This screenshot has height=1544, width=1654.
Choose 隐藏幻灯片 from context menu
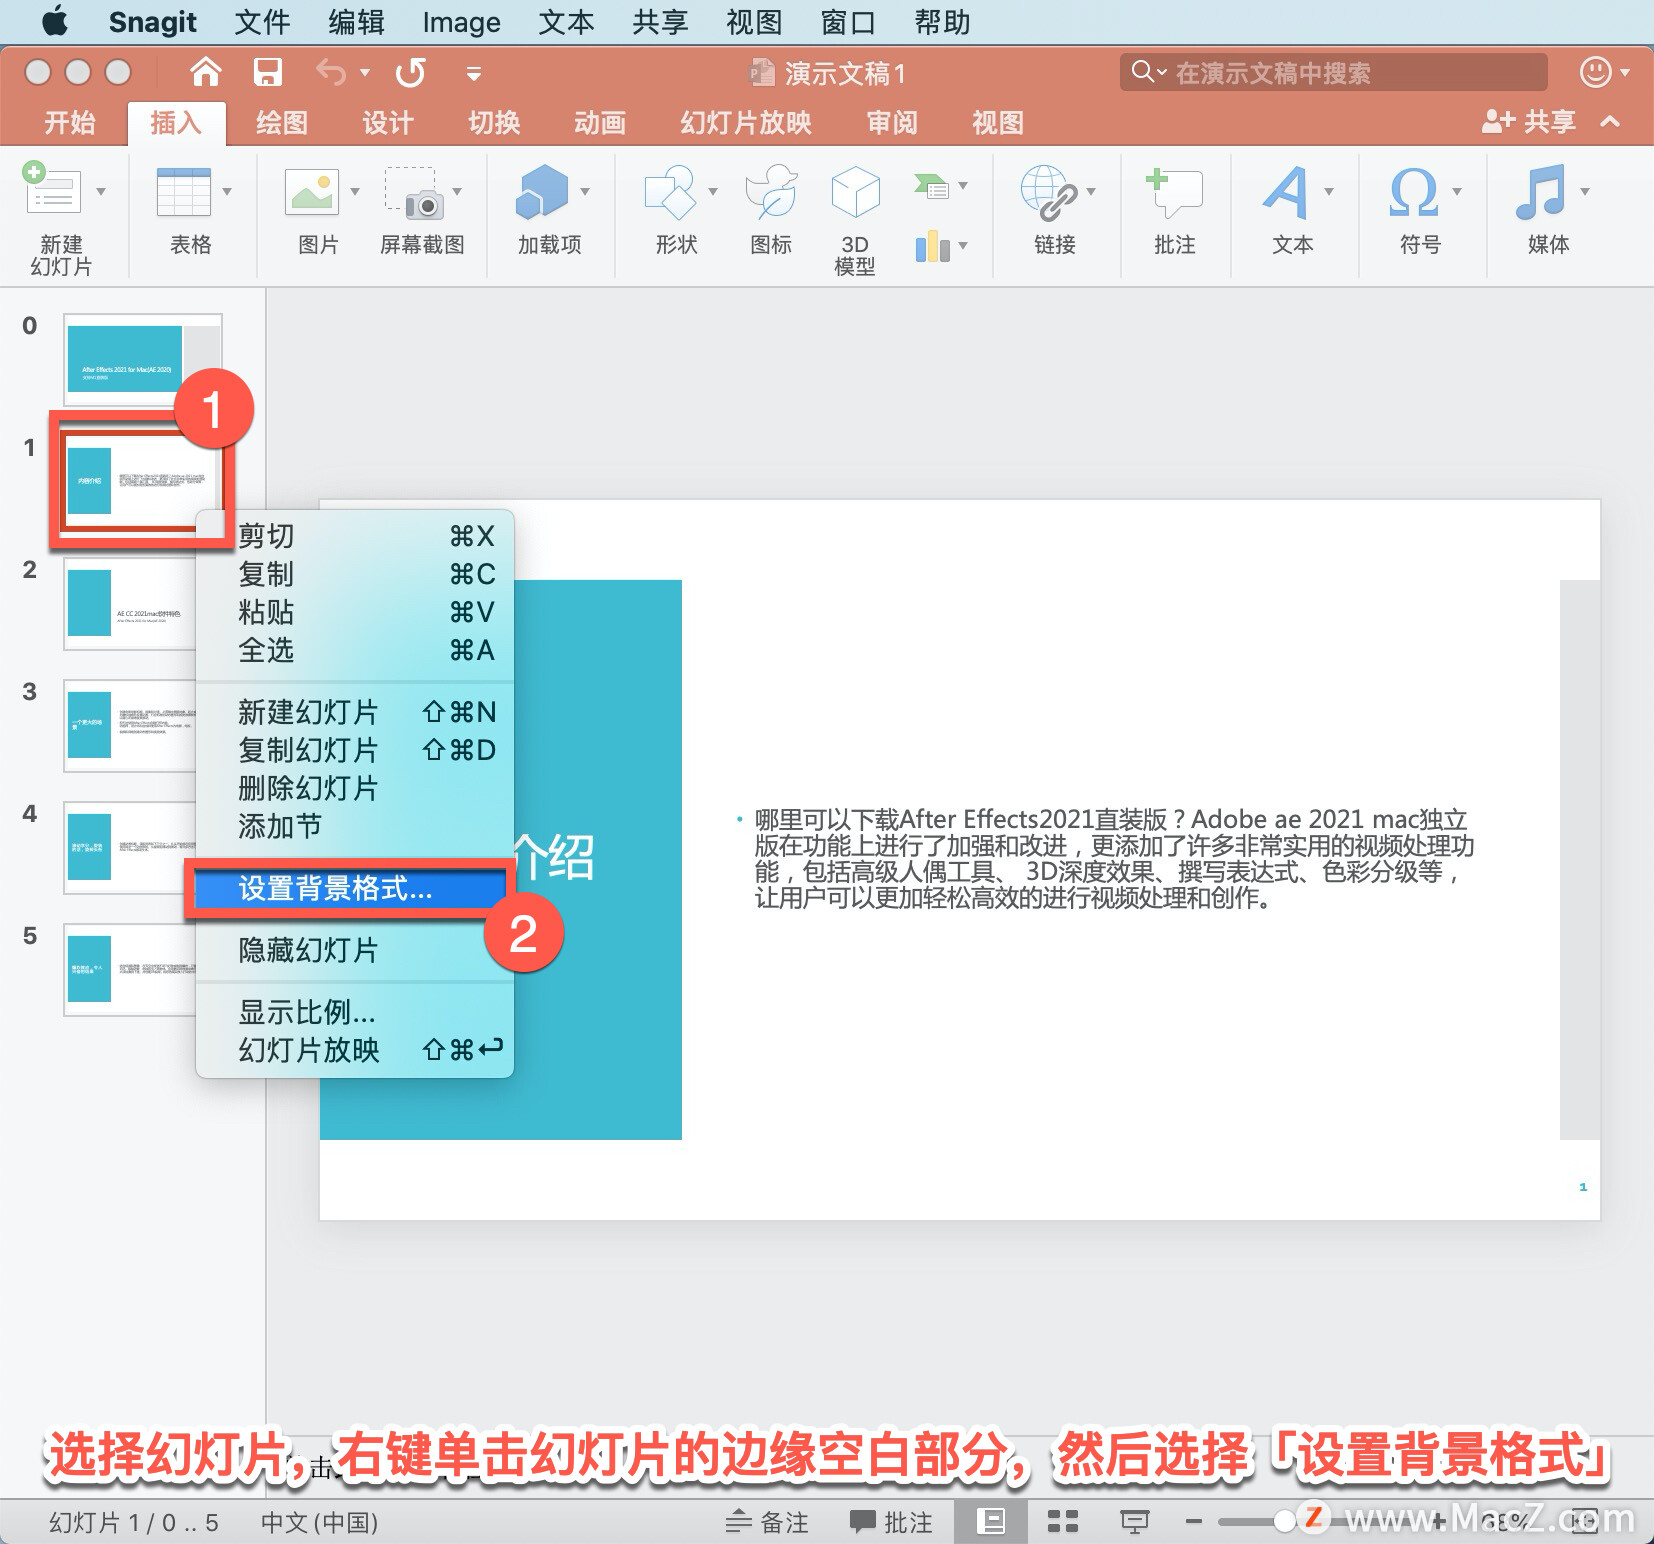click(355, 950)
